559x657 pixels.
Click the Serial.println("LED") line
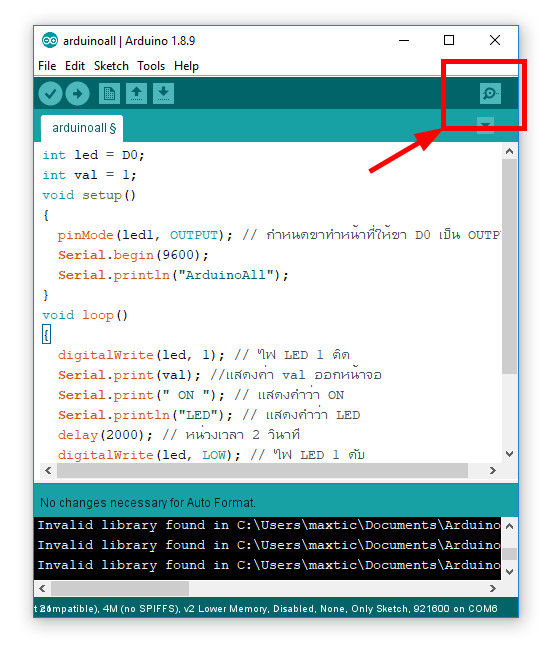[209, 415]
